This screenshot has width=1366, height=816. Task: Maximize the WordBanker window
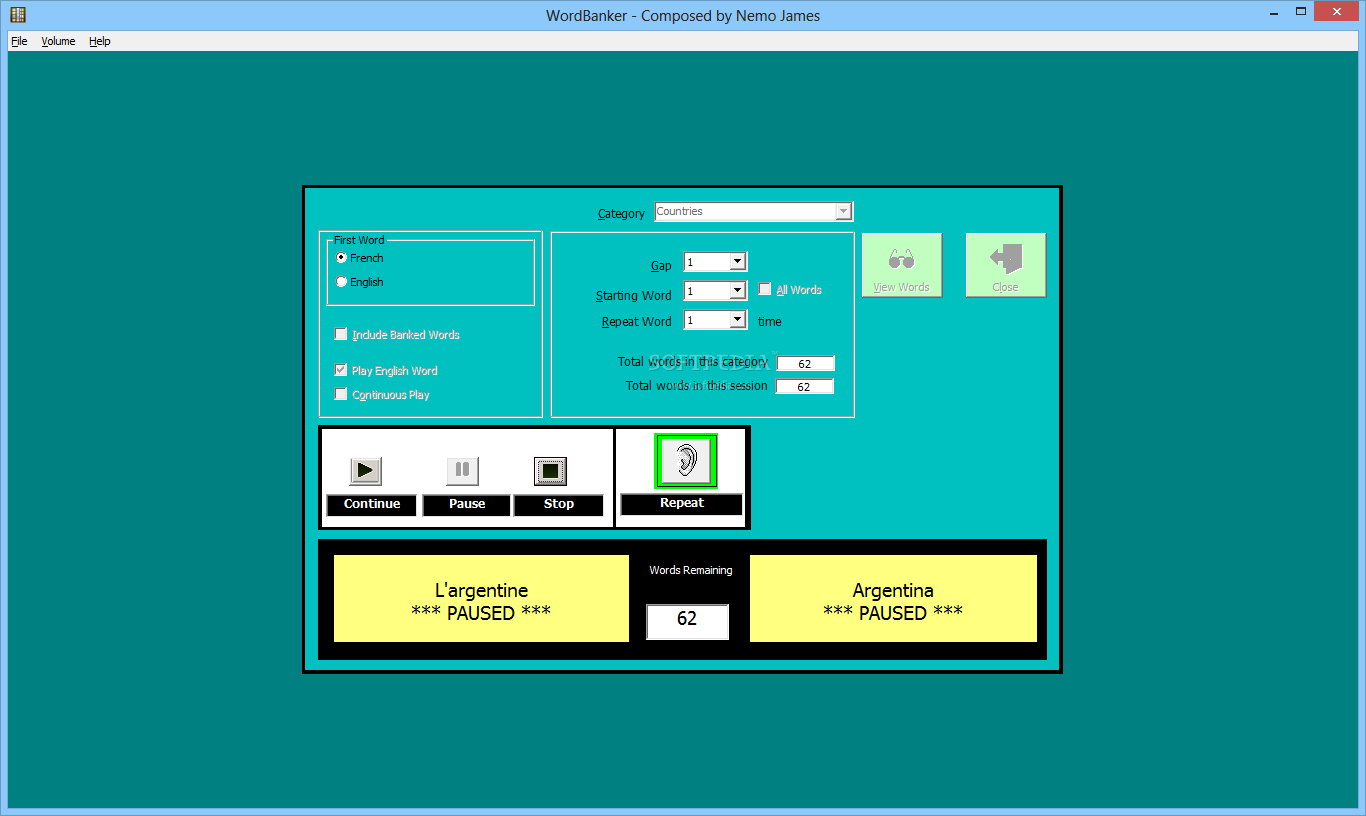click(x=1302, y=13)
